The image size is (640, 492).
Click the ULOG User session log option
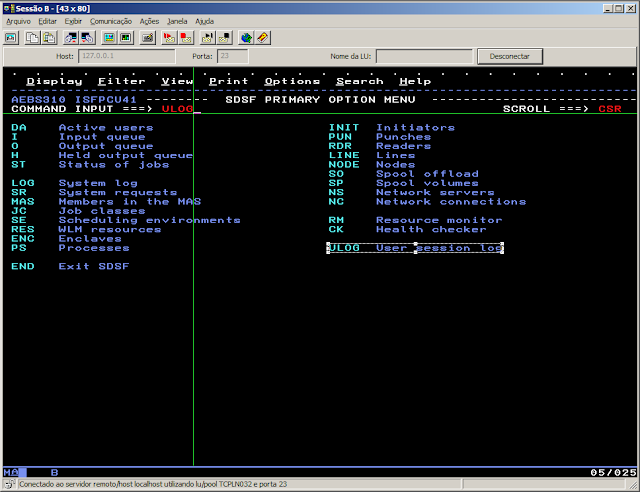coord(416,248)
